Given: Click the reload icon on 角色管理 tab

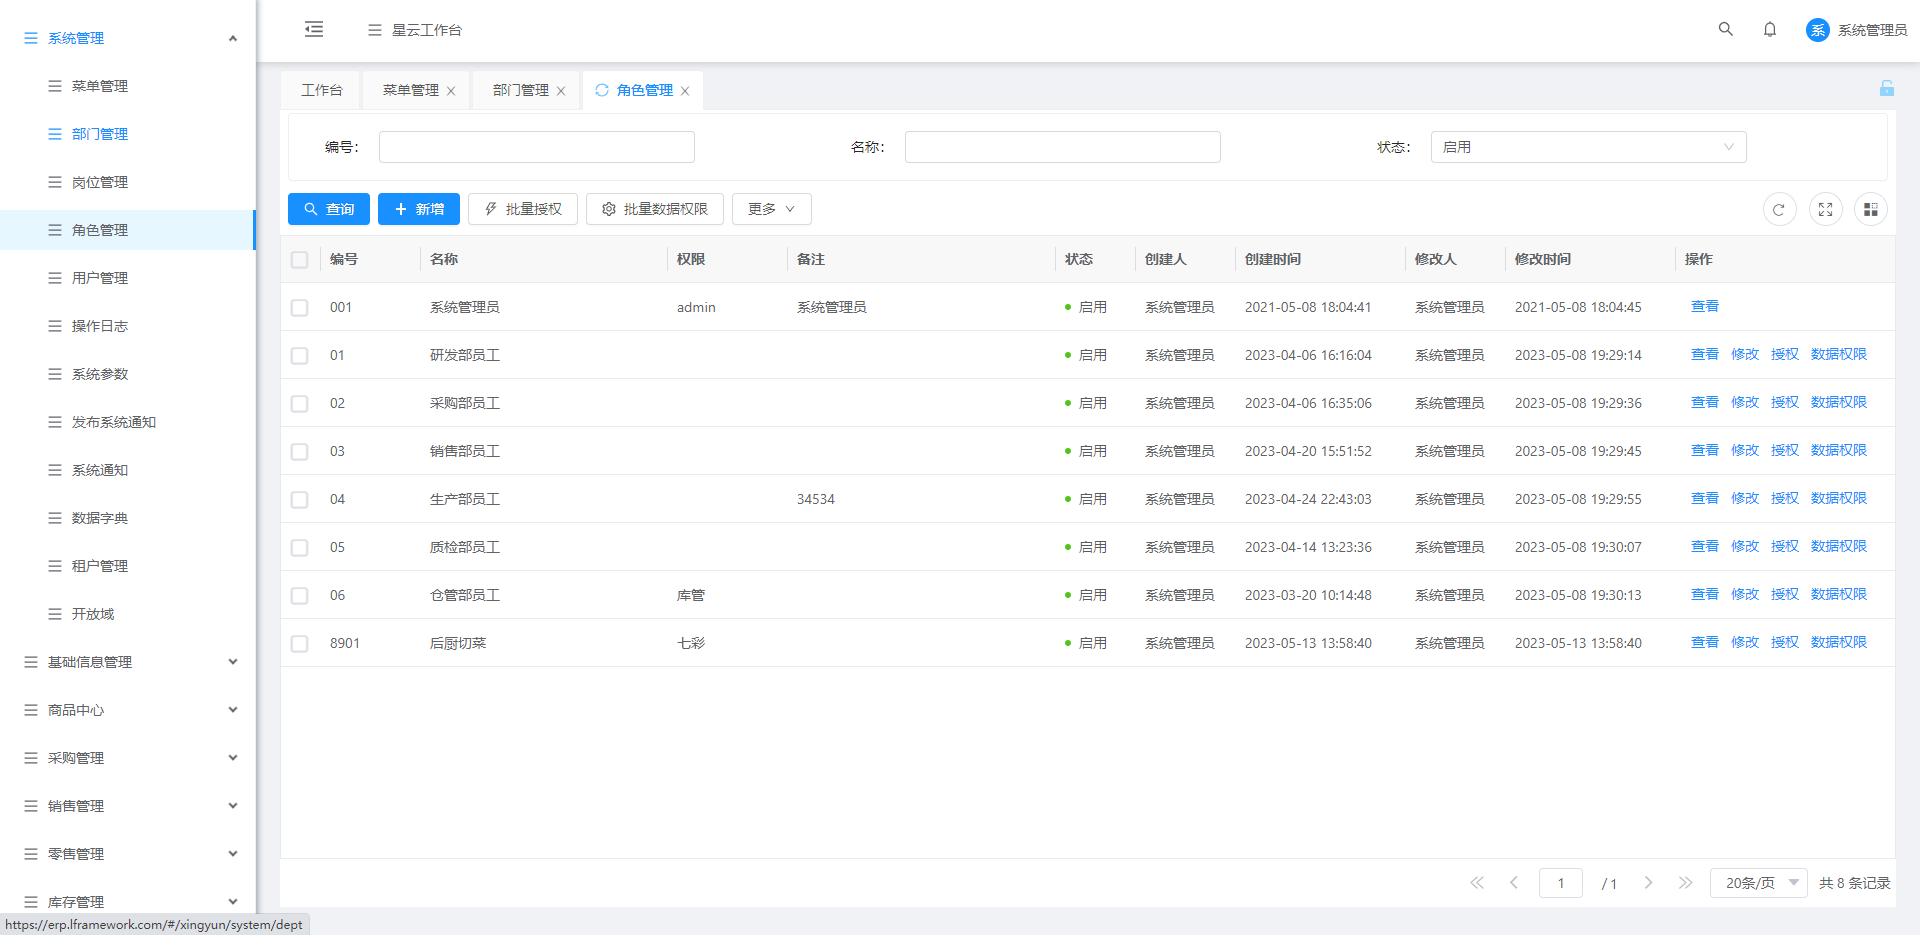Looking at the screenshot, I should 602,90.
